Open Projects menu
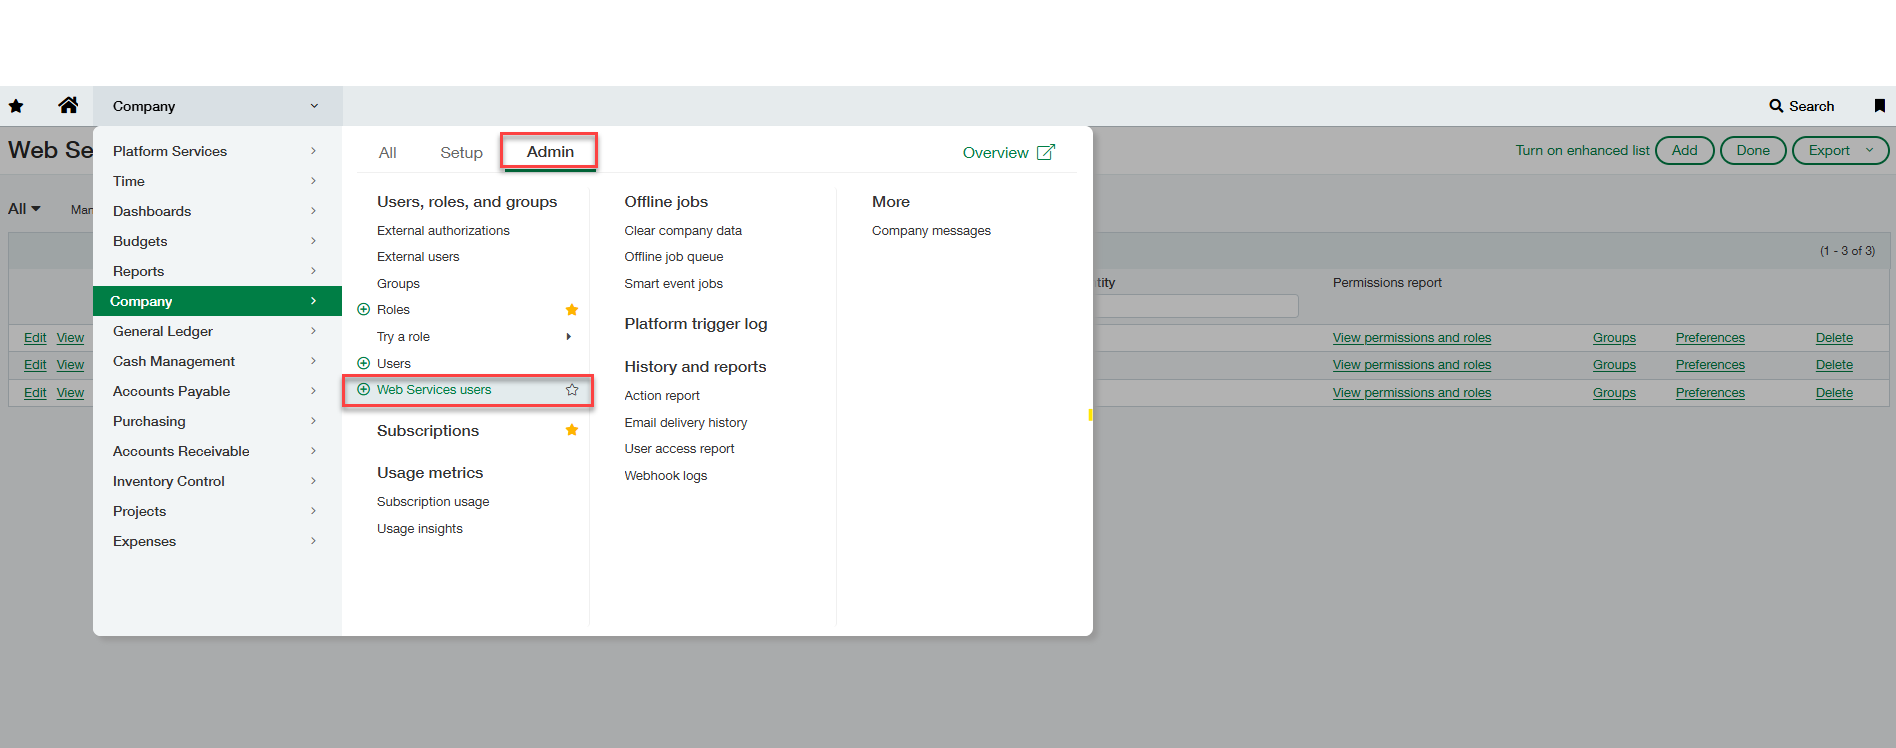The width and height of the screenshot is (1896, 748). (217, 511)
